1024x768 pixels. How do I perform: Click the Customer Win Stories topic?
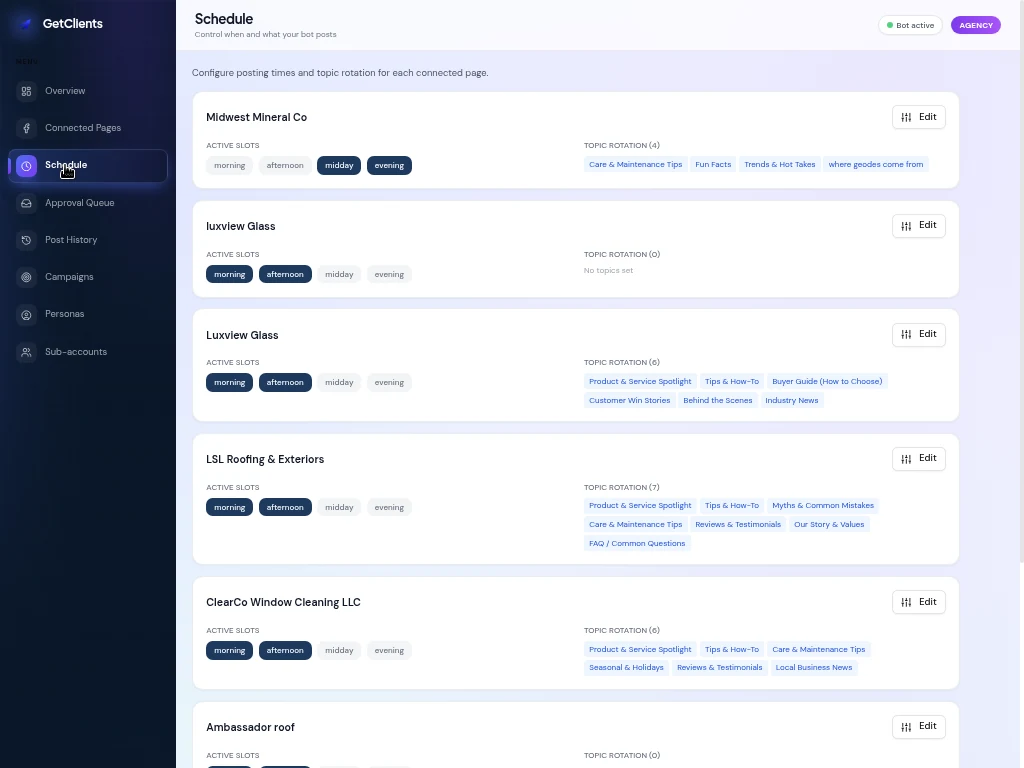(630, 400)
